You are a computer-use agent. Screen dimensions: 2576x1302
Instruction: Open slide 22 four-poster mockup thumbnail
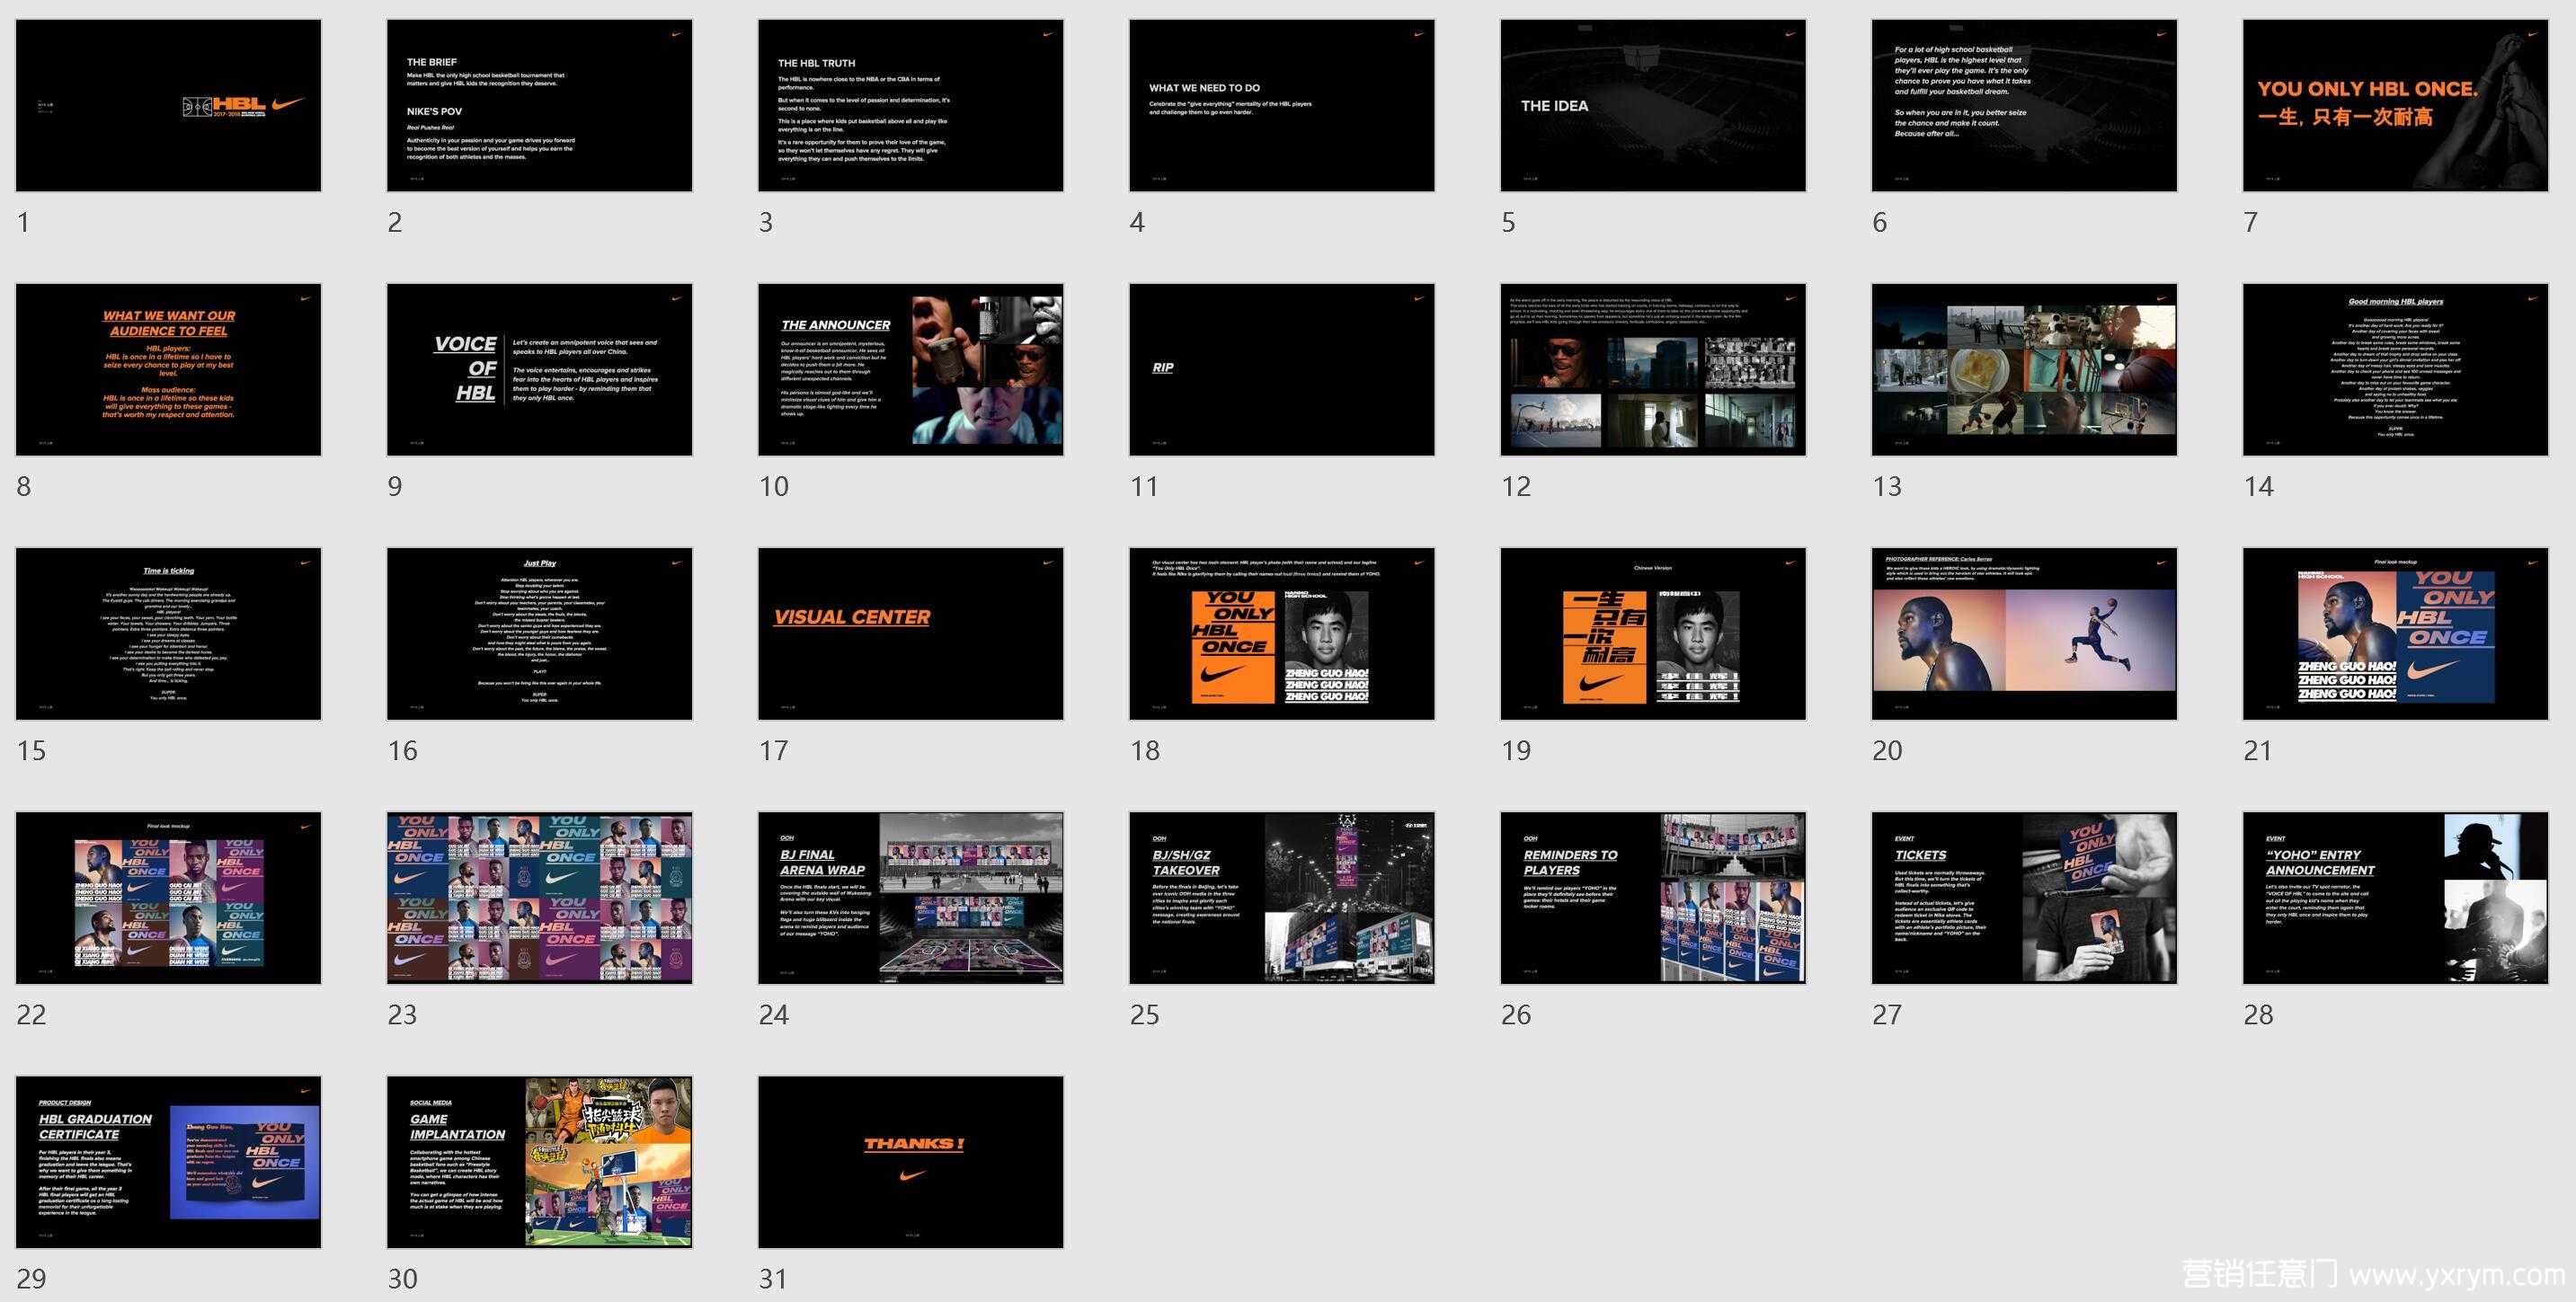pos(168,897)
